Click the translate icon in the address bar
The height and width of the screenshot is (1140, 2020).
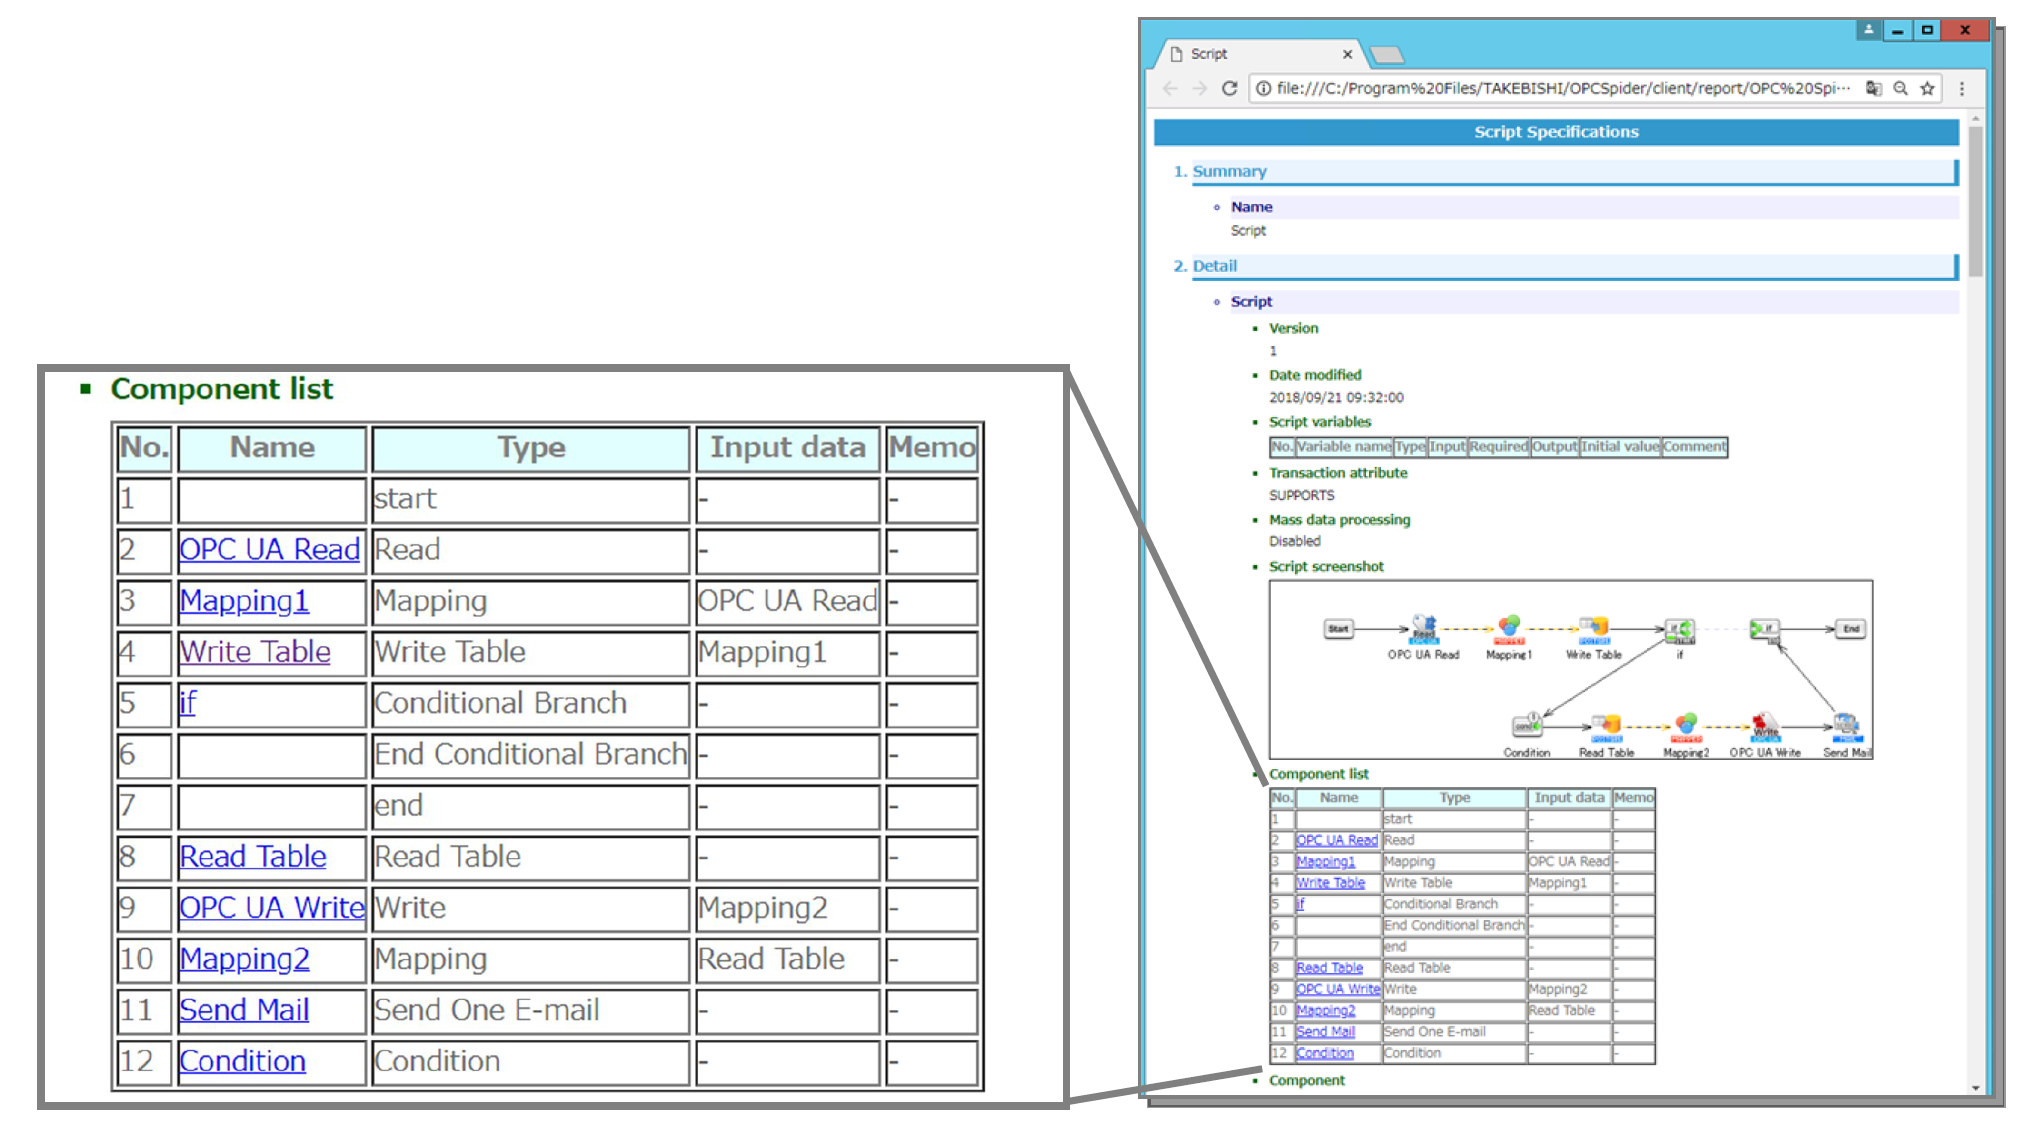tap(1873, 88)
